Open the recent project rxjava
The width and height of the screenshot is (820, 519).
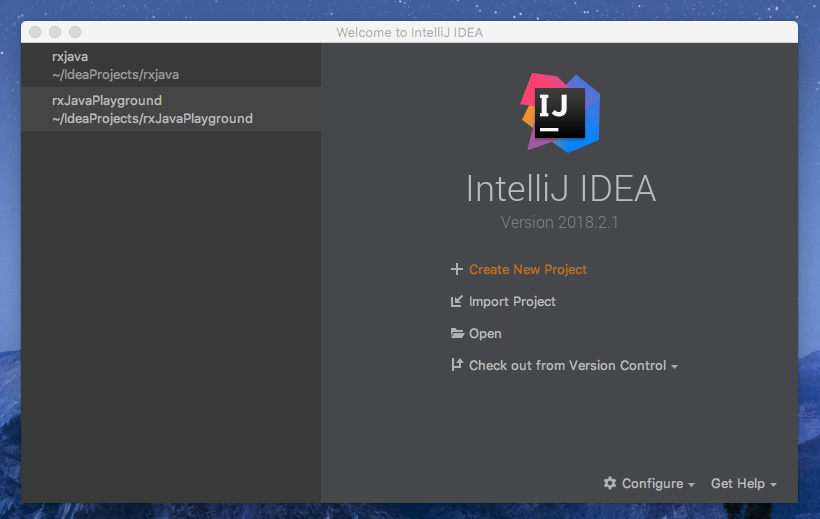pos(171,65)
